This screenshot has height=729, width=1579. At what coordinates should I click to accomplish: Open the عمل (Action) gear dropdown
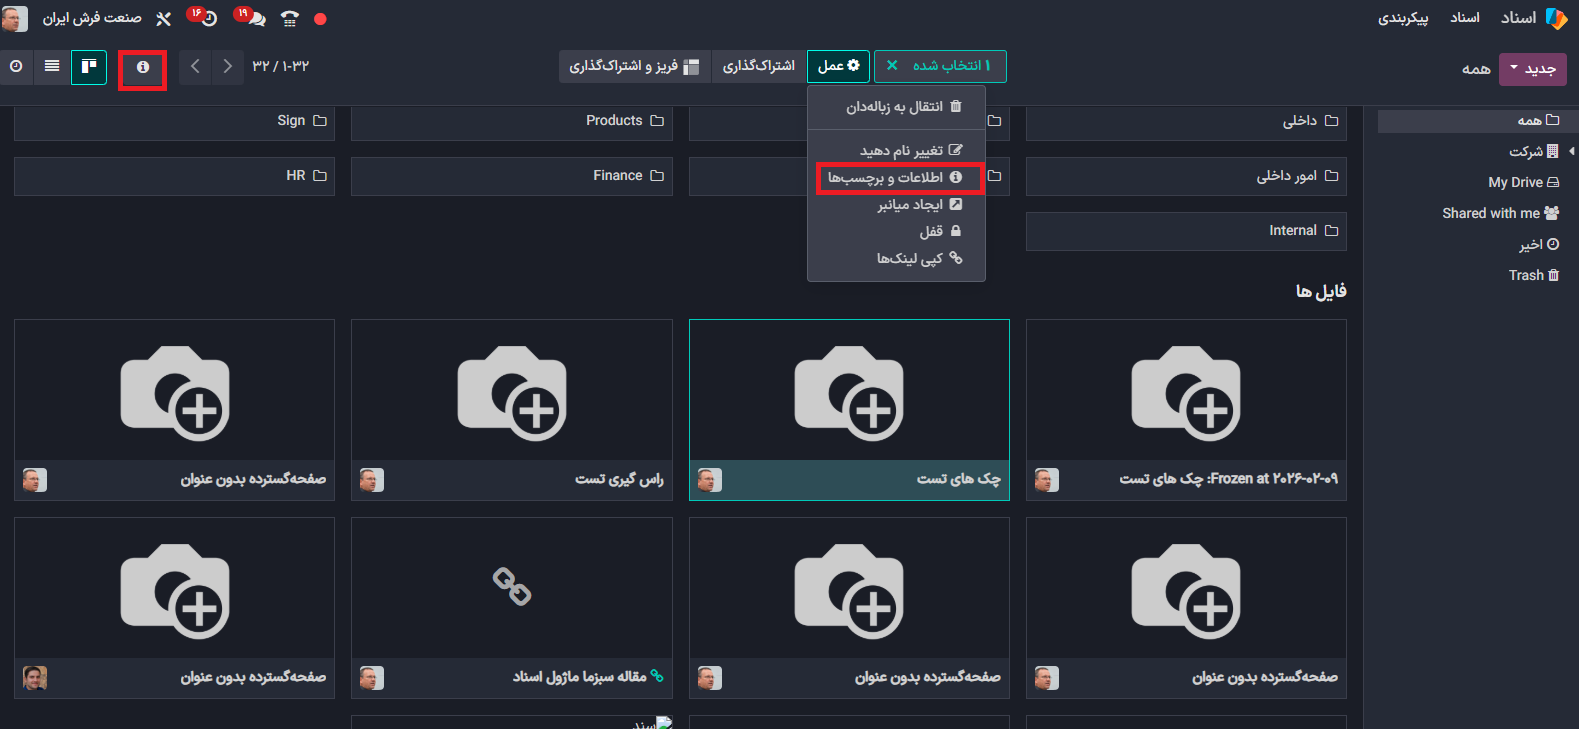[x=838, y=66]
